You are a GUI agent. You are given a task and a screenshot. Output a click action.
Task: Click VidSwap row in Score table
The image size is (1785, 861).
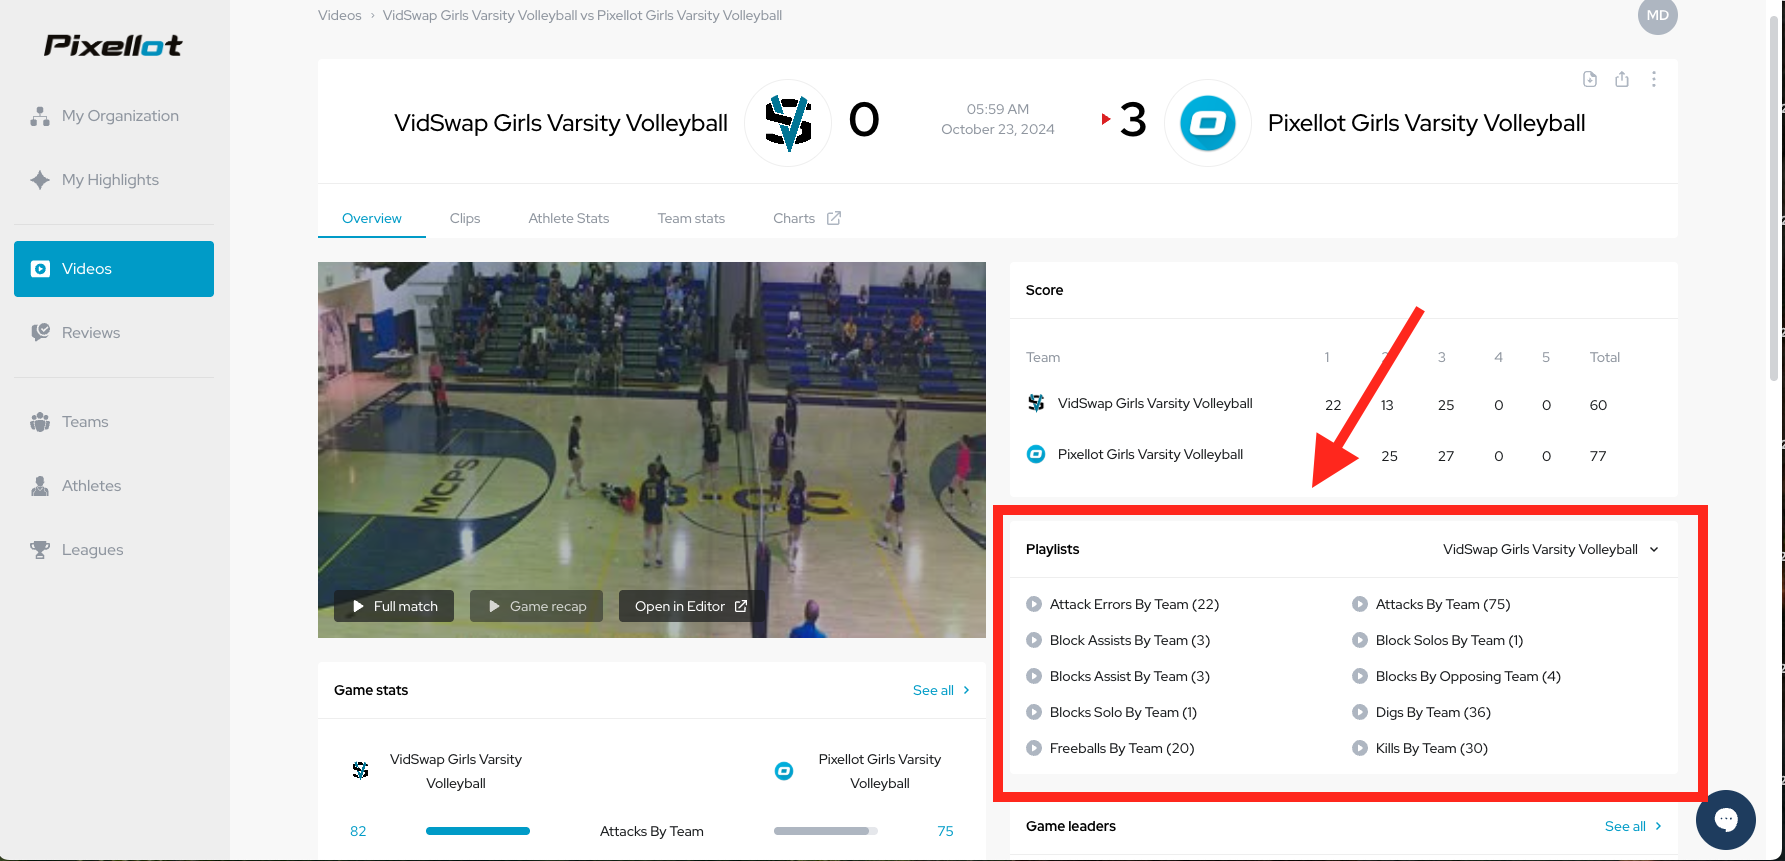[1343, 404]
